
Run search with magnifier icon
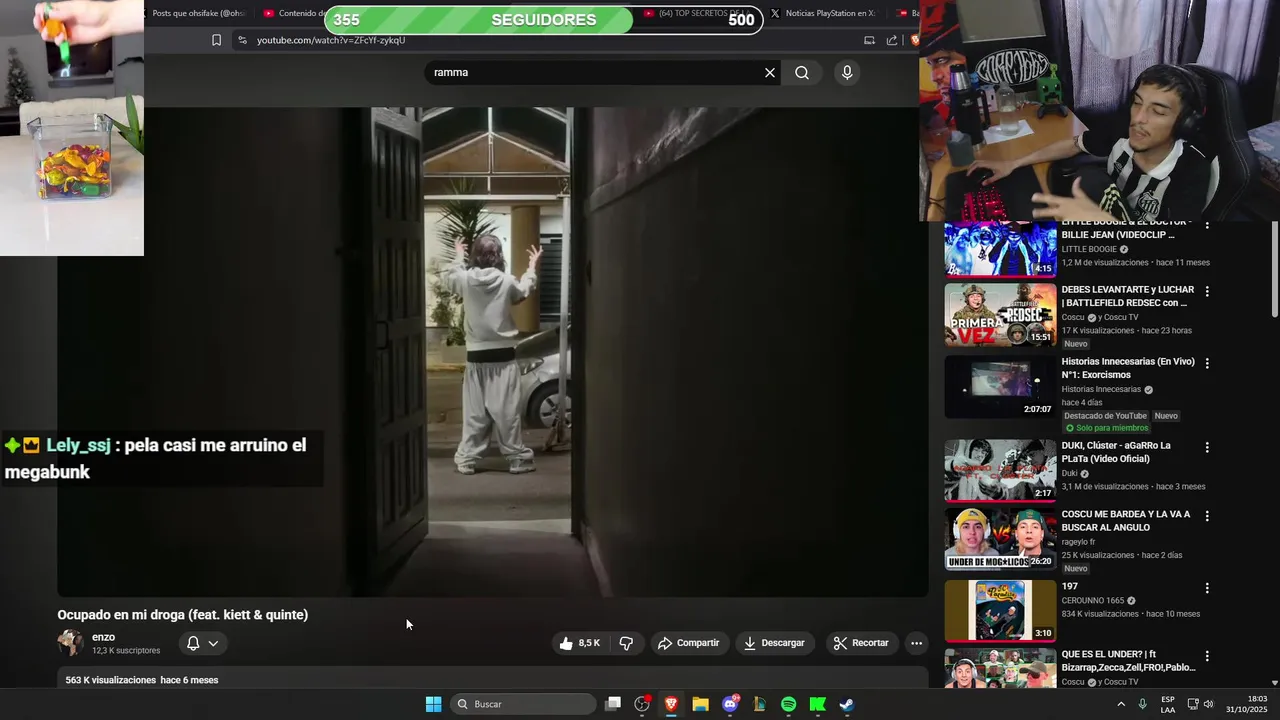[x=802, y=72]
